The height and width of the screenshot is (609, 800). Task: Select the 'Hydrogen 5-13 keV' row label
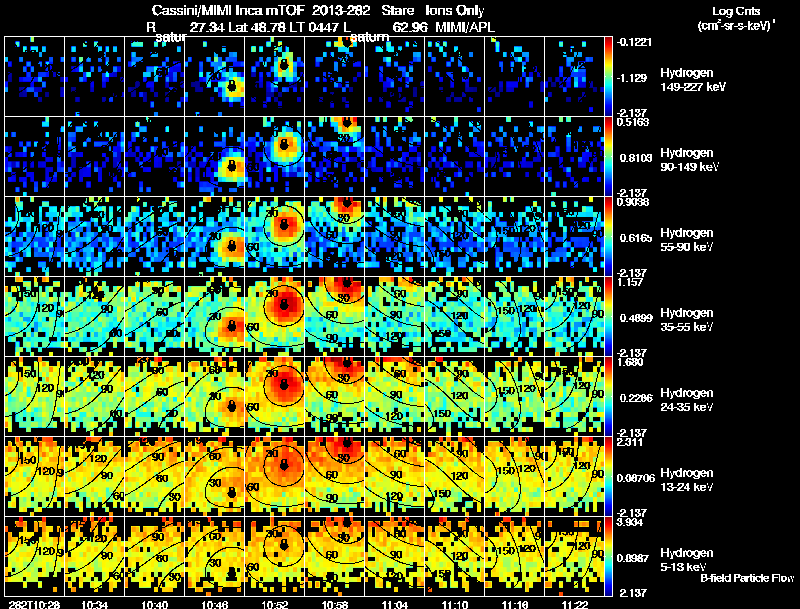(x=687, y=560)
